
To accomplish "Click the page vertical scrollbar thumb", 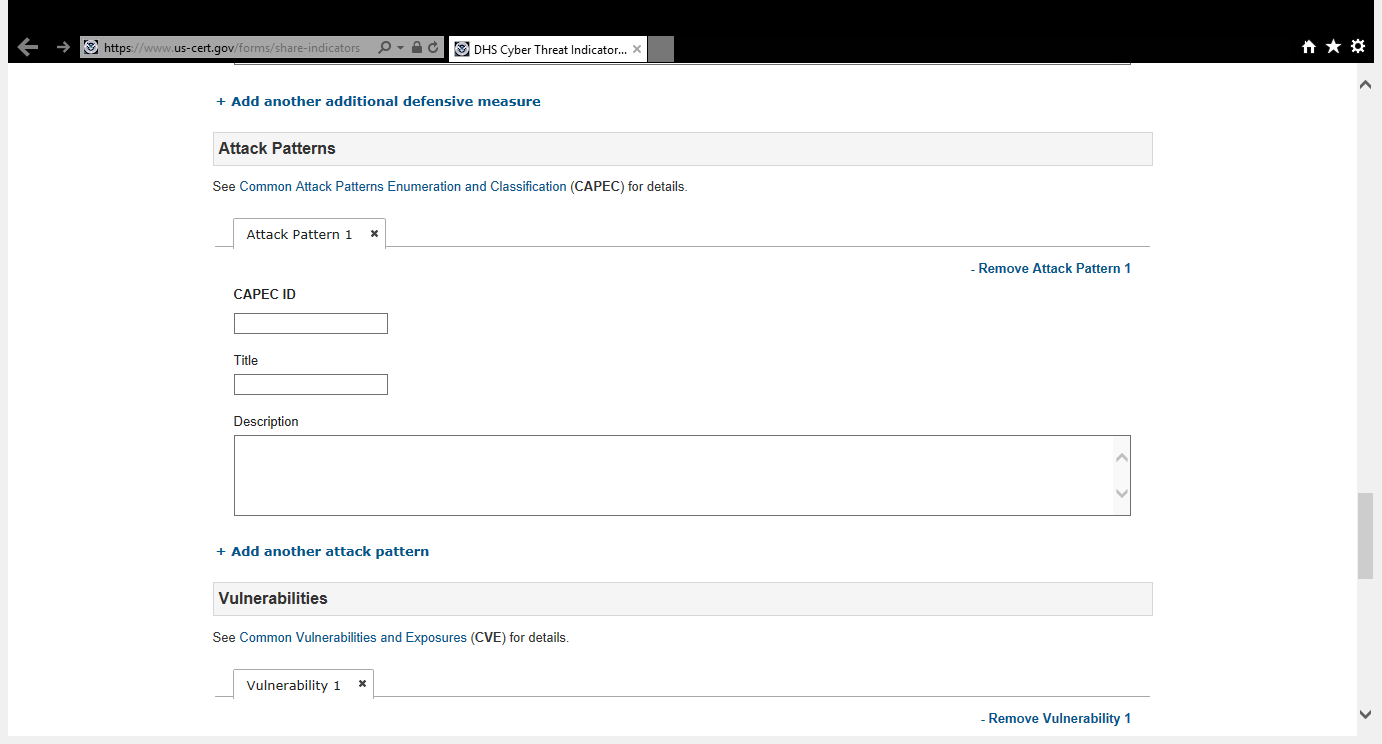I will [1365, 535].
